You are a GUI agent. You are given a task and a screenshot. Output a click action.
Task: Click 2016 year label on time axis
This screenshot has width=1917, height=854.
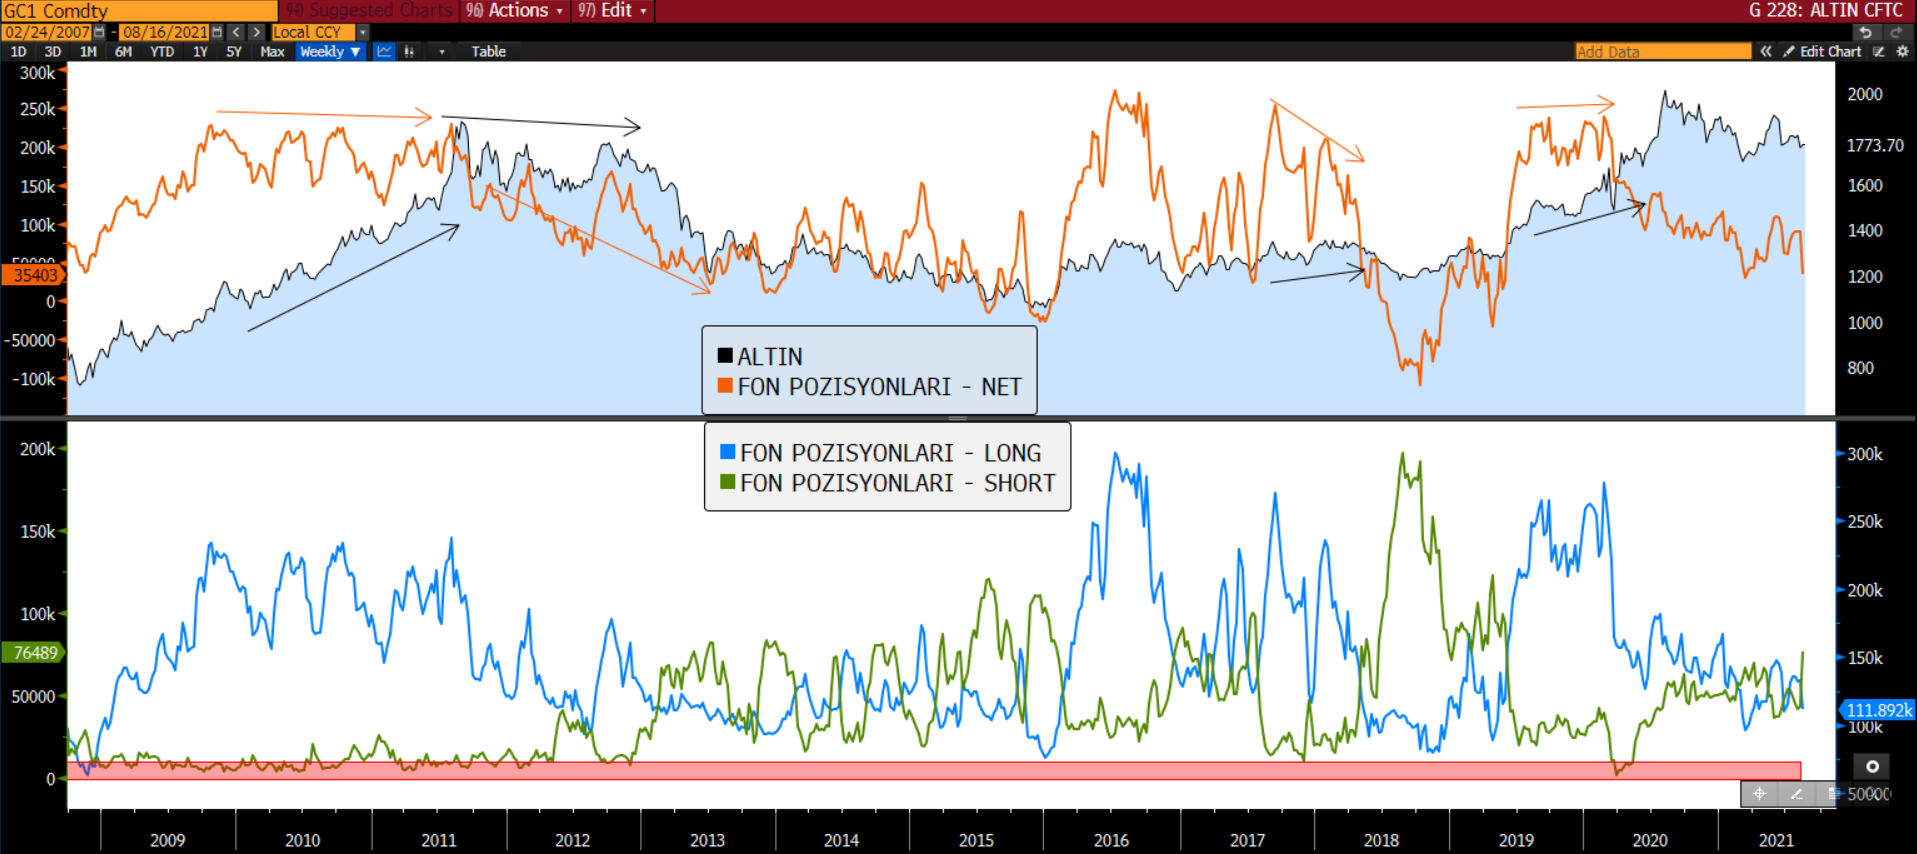pos(1111,840)
